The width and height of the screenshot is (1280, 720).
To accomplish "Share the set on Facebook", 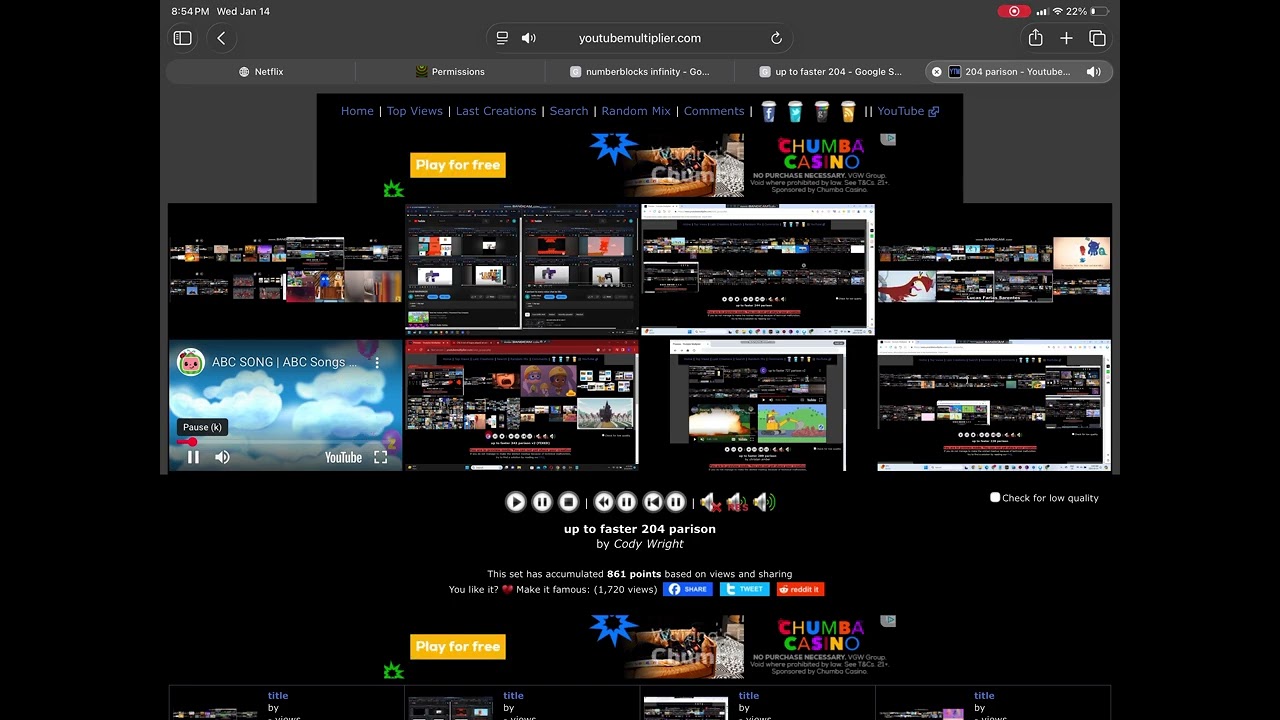I will coord(688,589).
